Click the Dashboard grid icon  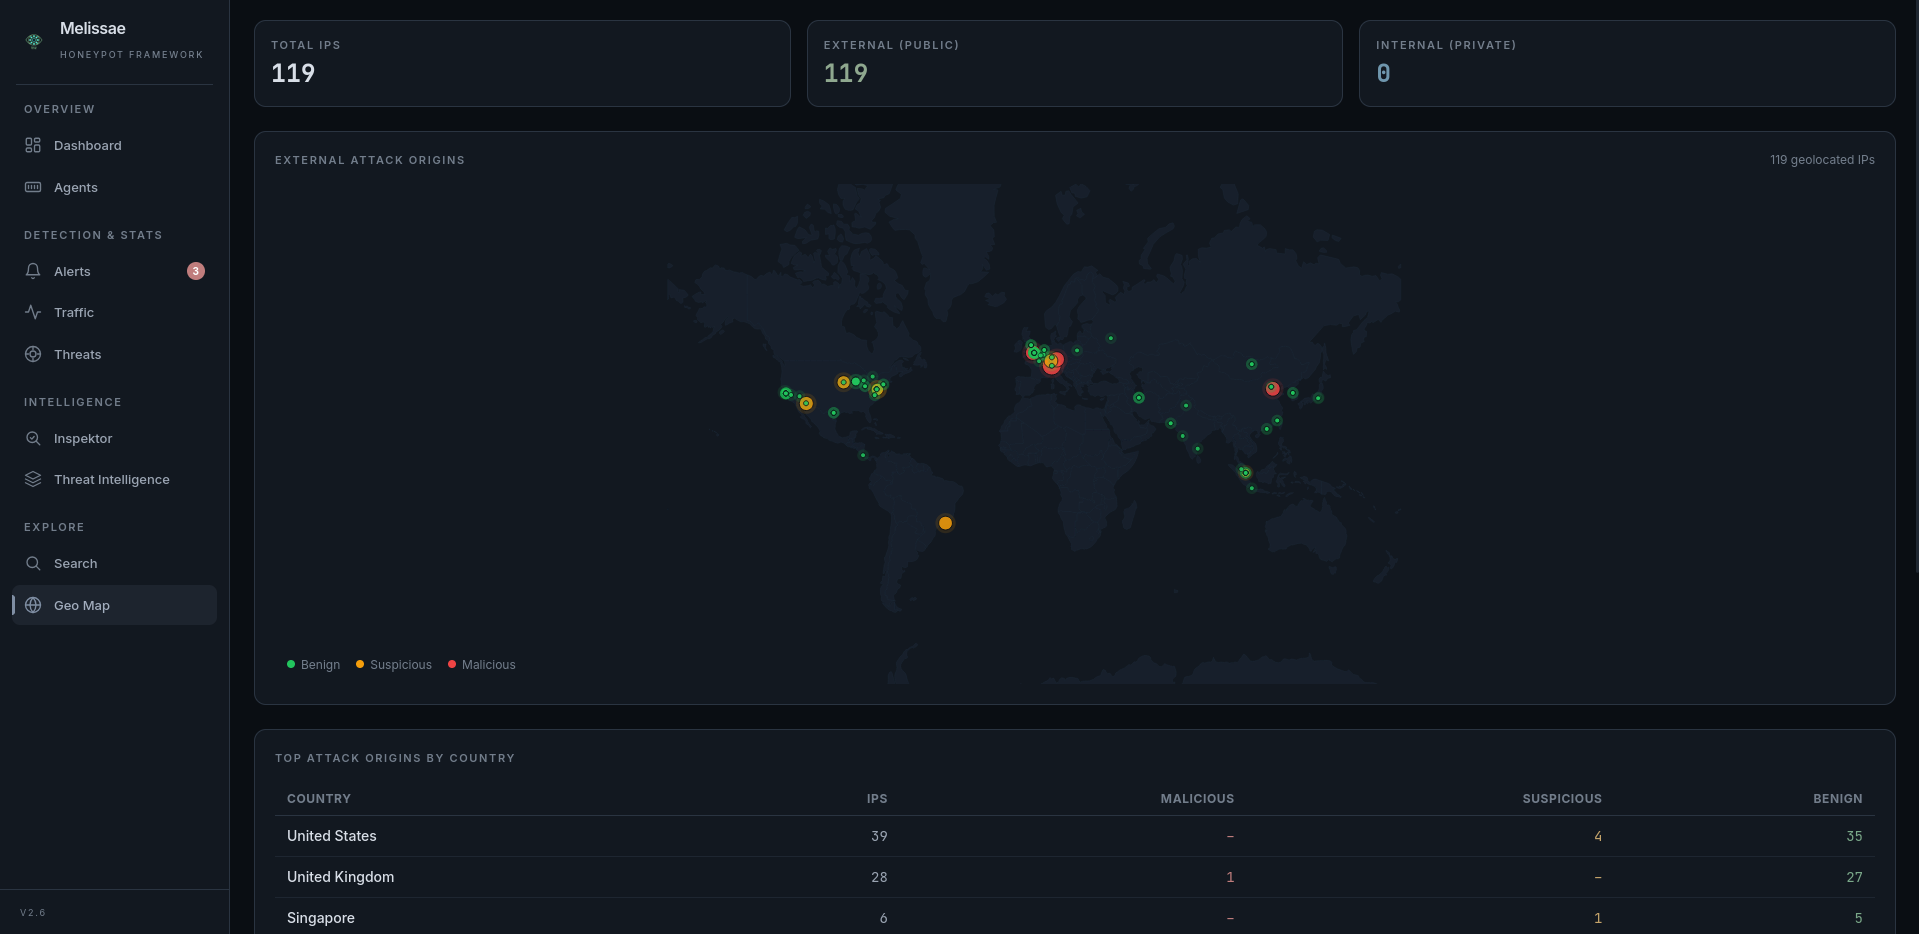coord(33,145)
